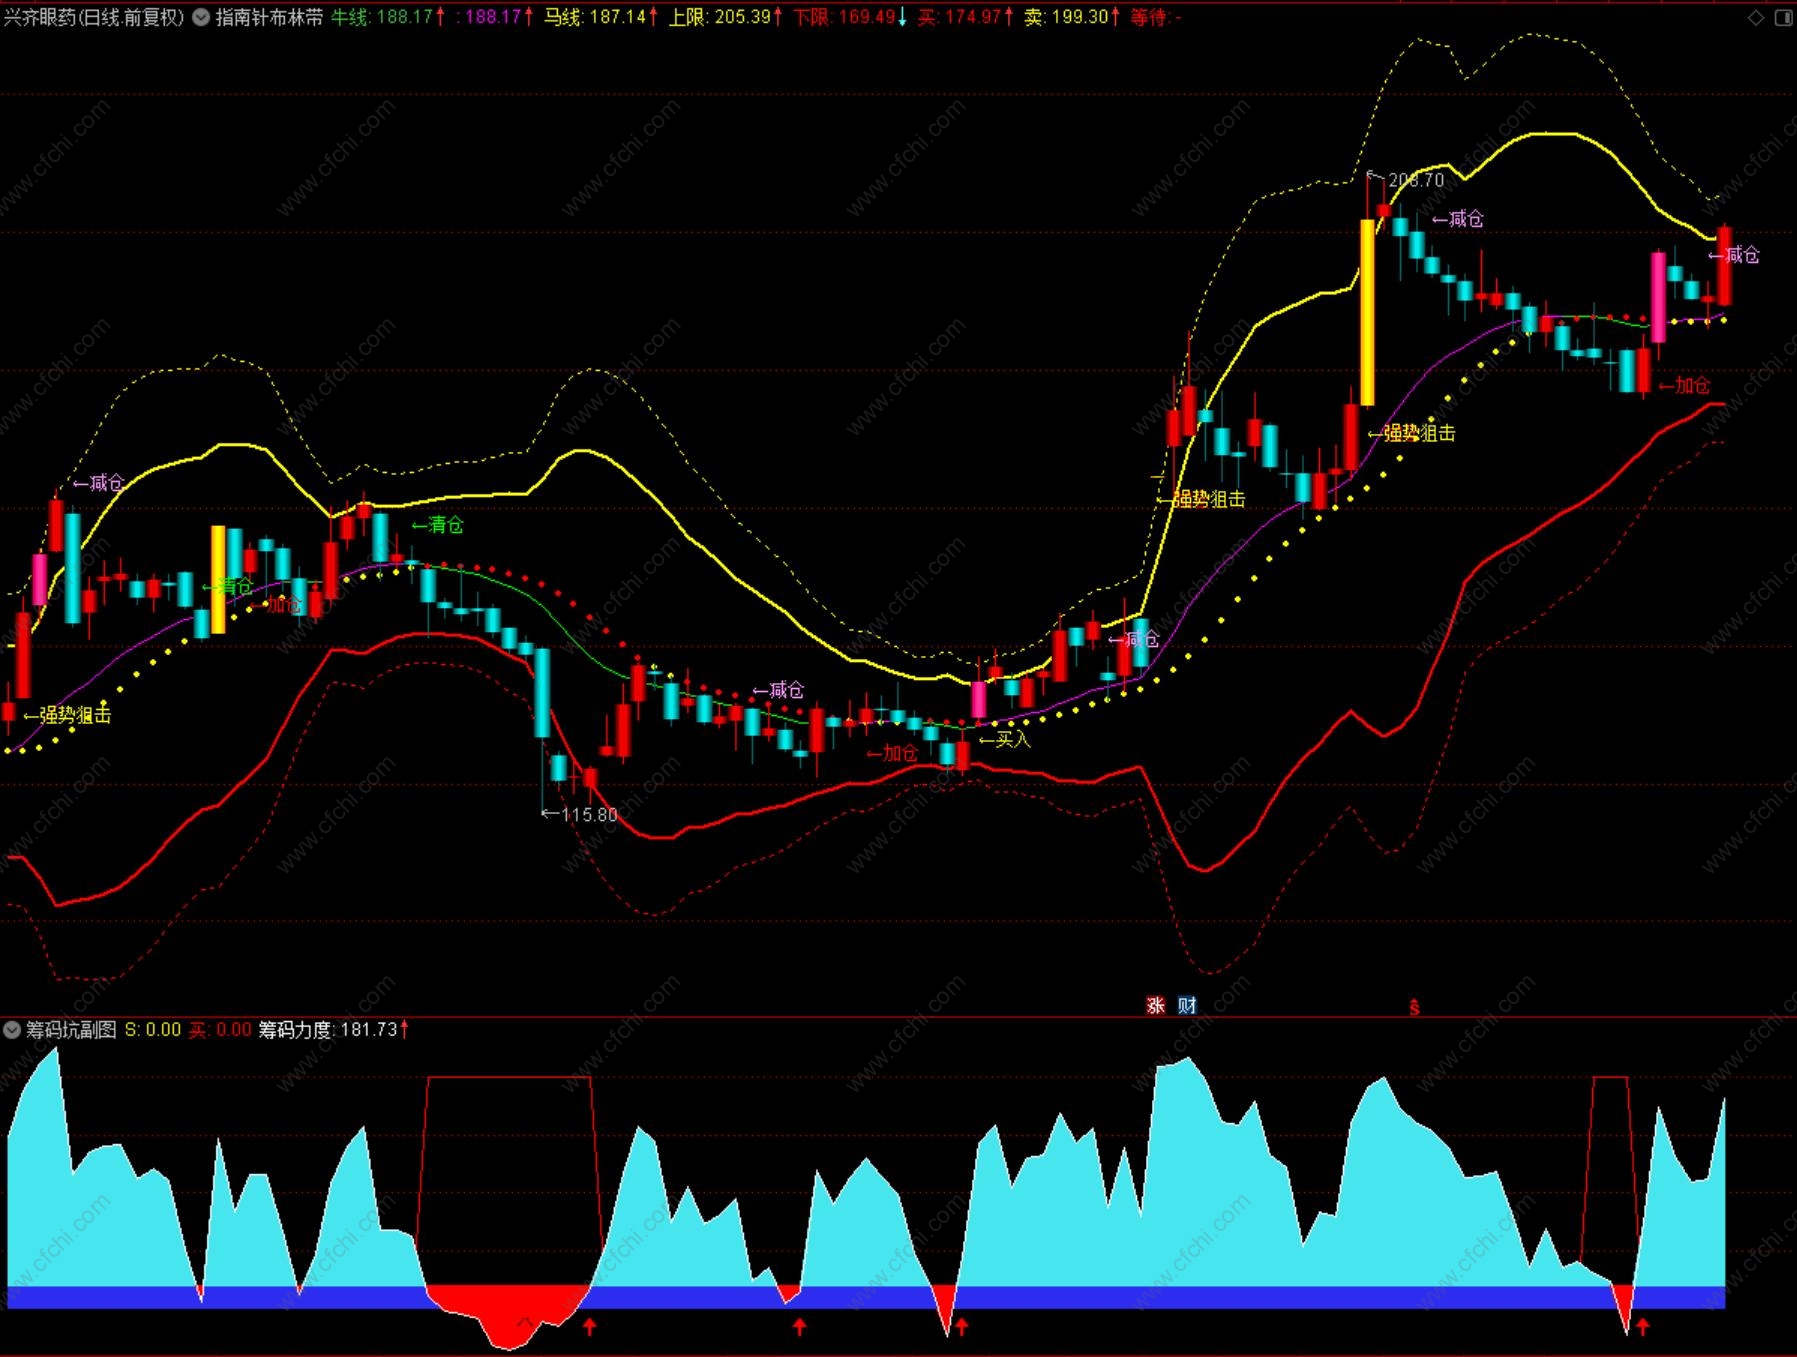
Task: Click the red dollar-sign event marker
Action: pyautogui.click(x=1414, y=1007)
